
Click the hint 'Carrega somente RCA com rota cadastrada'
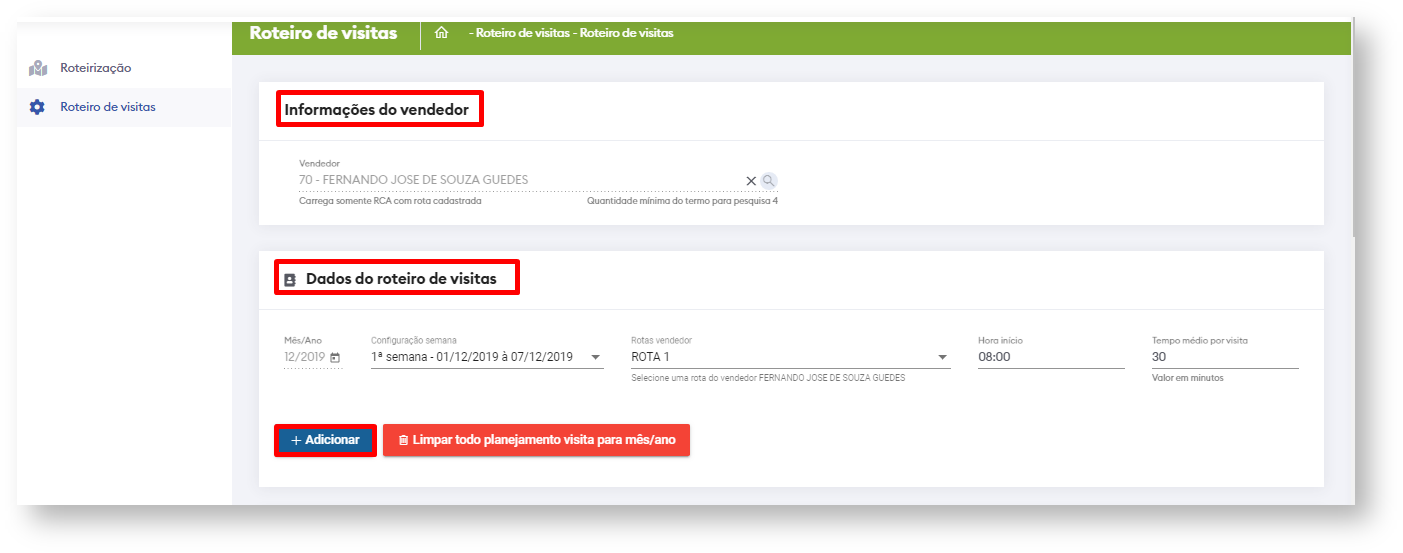(391, 201)
